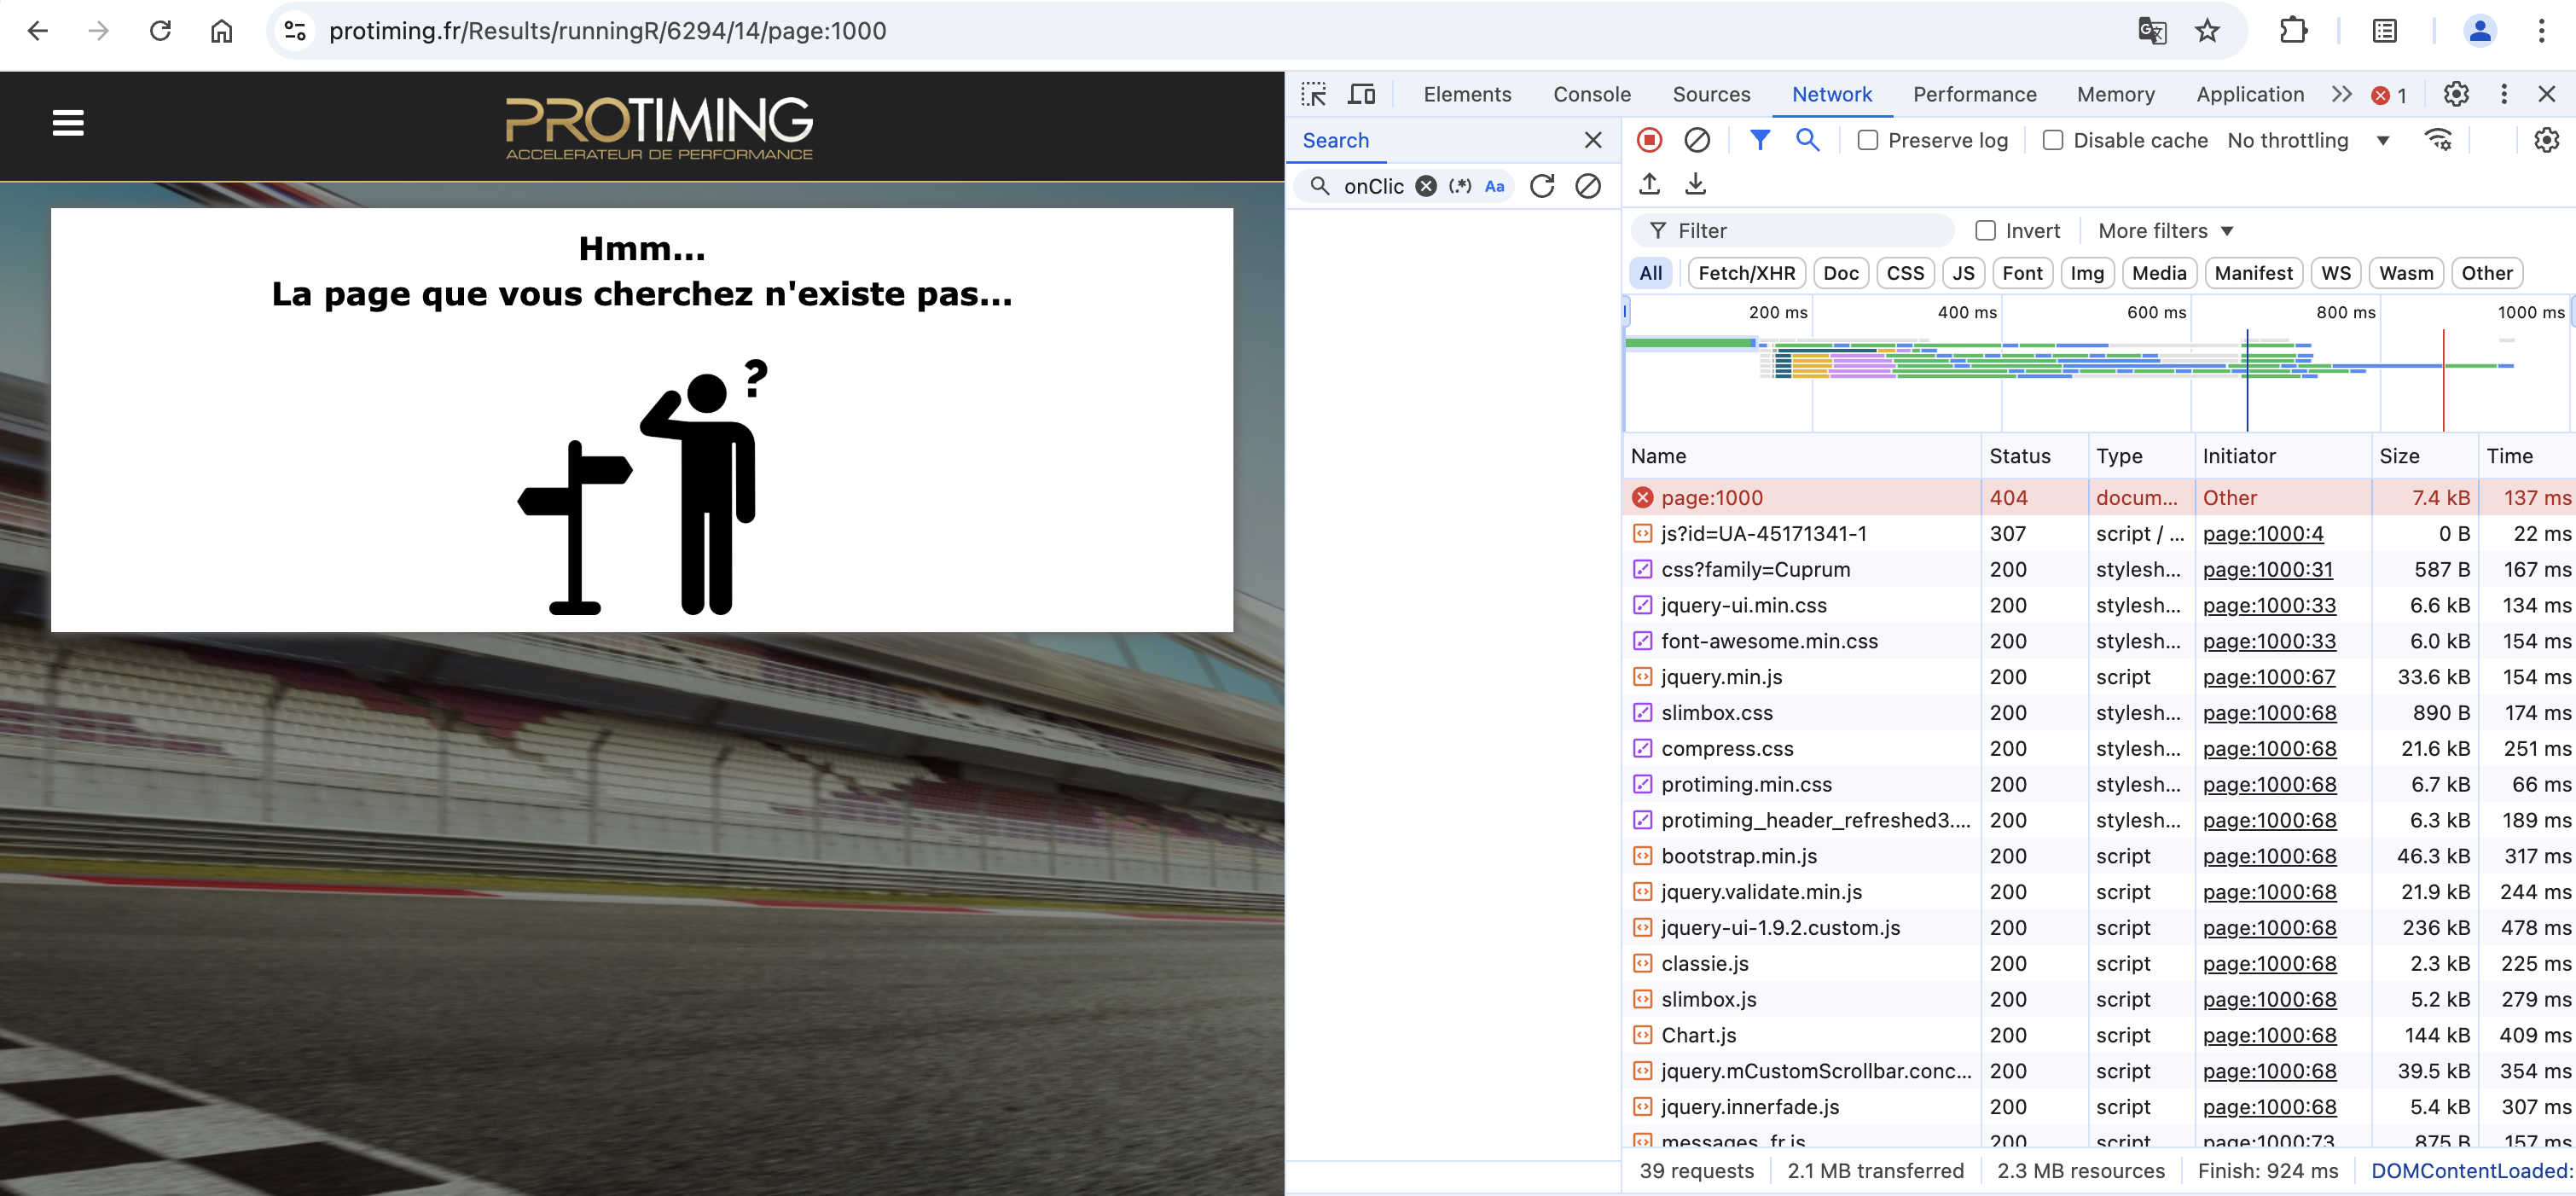Enable Preserve log checkbox
The width and height of the screenshot is (2576, 1196).
pos(1867,140)
